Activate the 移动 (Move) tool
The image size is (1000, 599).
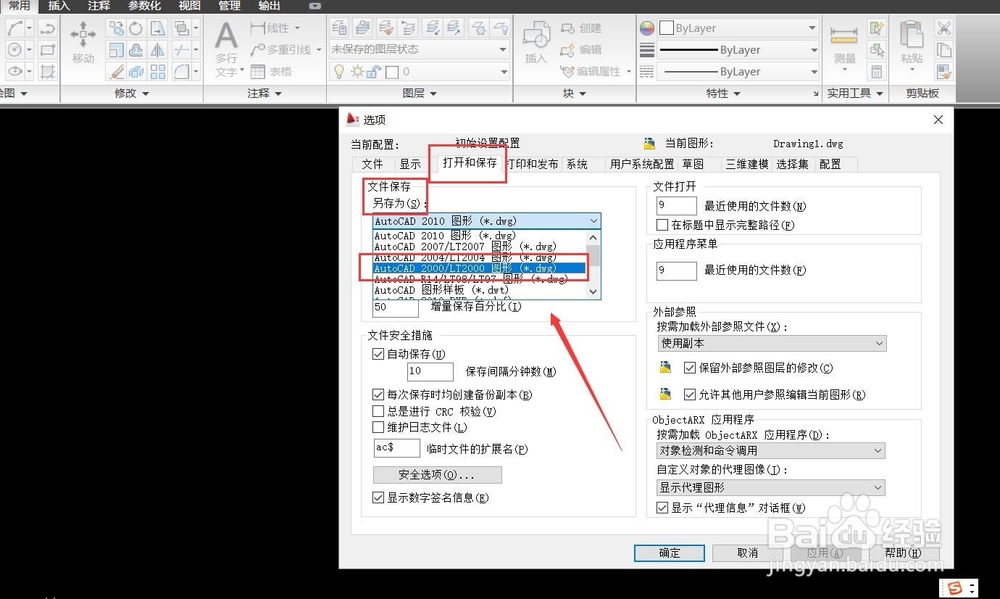pyautogui.click(x=83, y=42)
